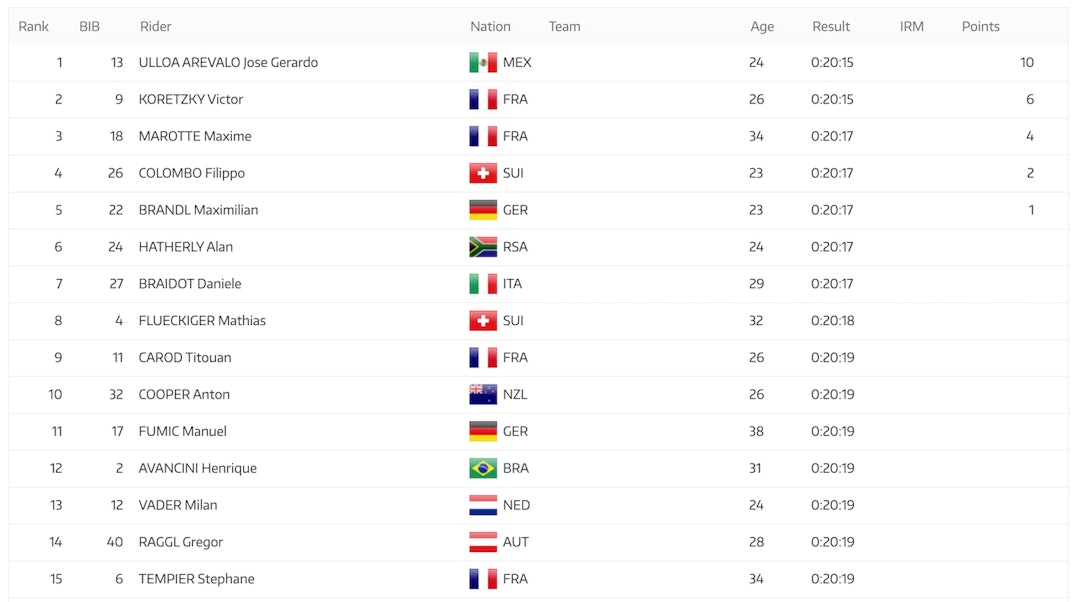Image resolution: width=1080 pixels, height=602 pixels.
Task: Click the Italy flag next to ITA
Action: (483, 284)
